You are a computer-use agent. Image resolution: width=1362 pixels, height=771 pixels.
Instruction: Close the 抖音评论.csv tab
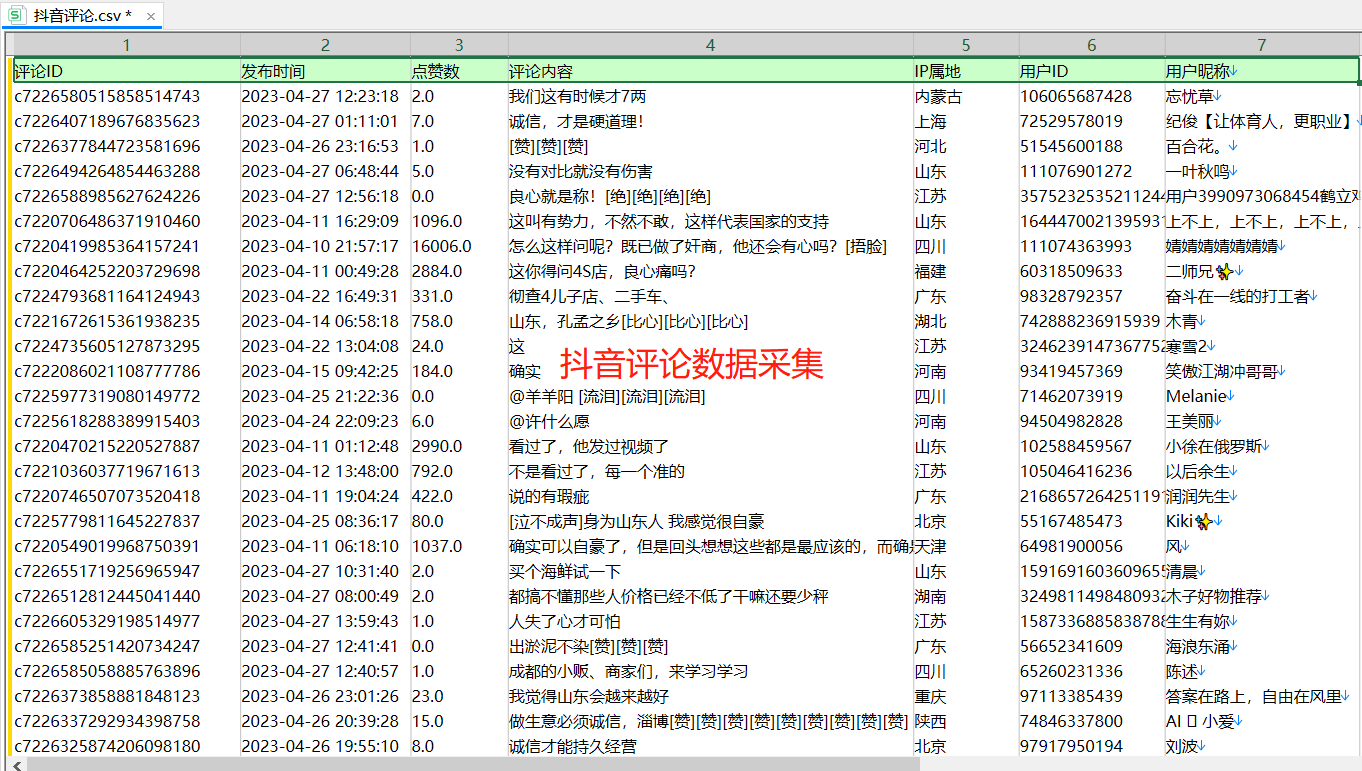(x=150, y=16)
